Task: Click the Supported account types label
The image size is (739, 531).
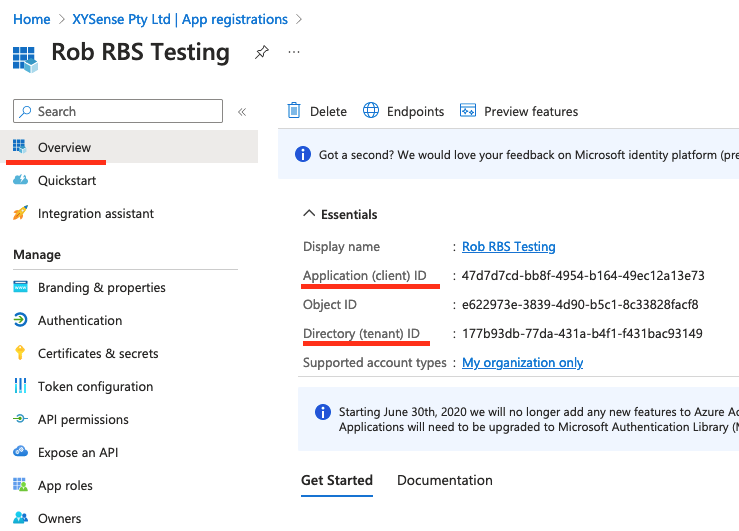Action: tap(375, 363)
